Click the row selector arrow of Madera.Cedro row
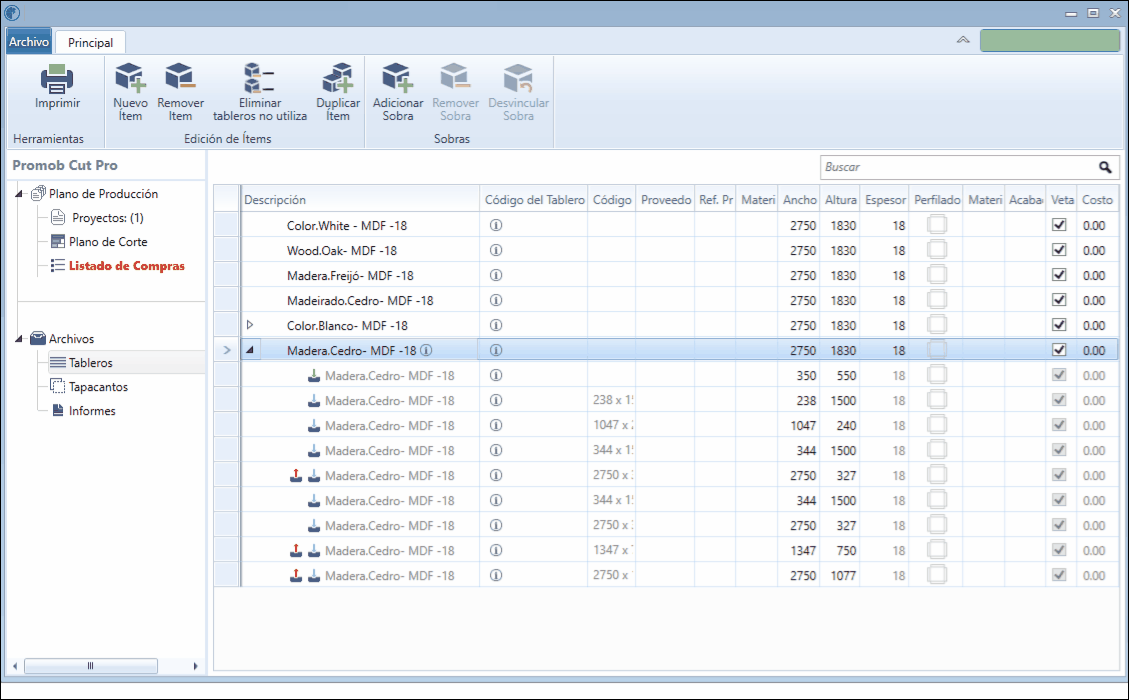 [x=227, y=350]
